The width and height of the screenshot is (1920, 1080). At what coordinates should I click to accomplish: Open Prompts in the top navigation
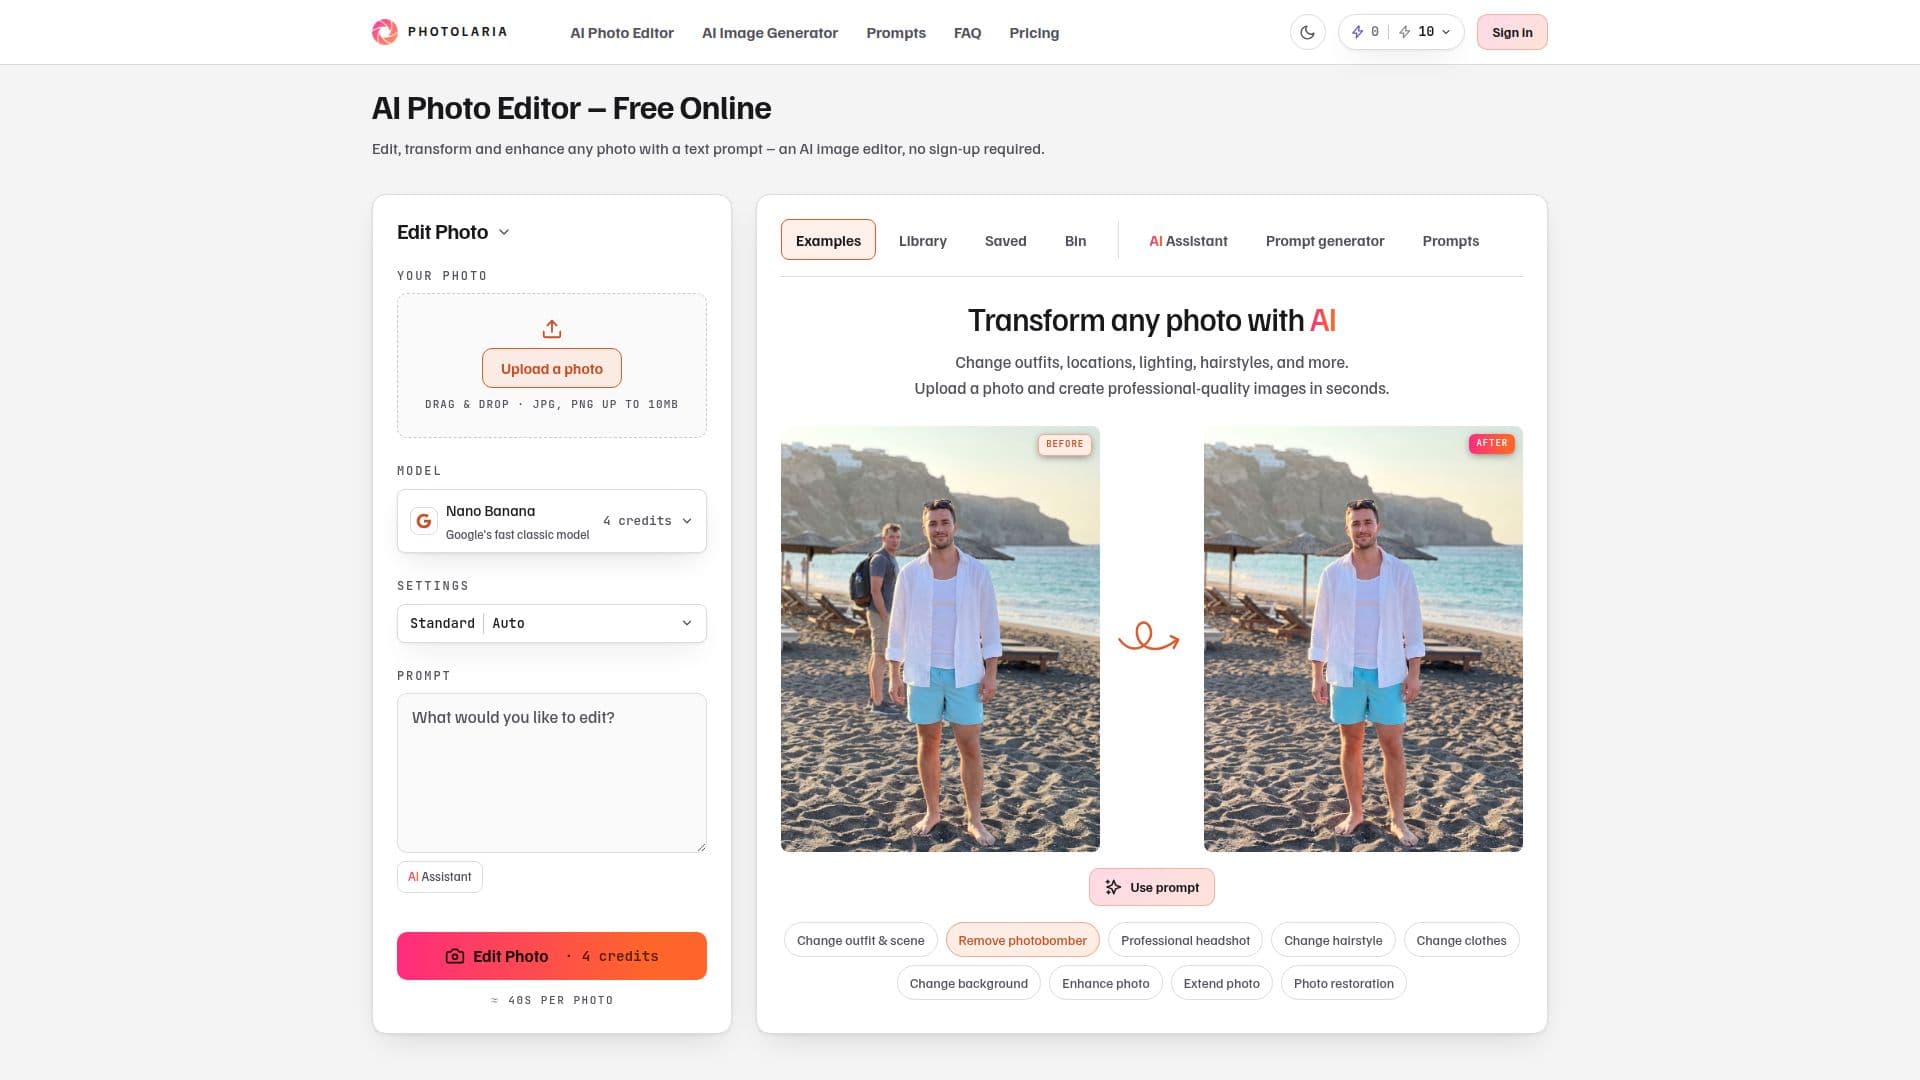pyautogui.click(x=896, y=33)
